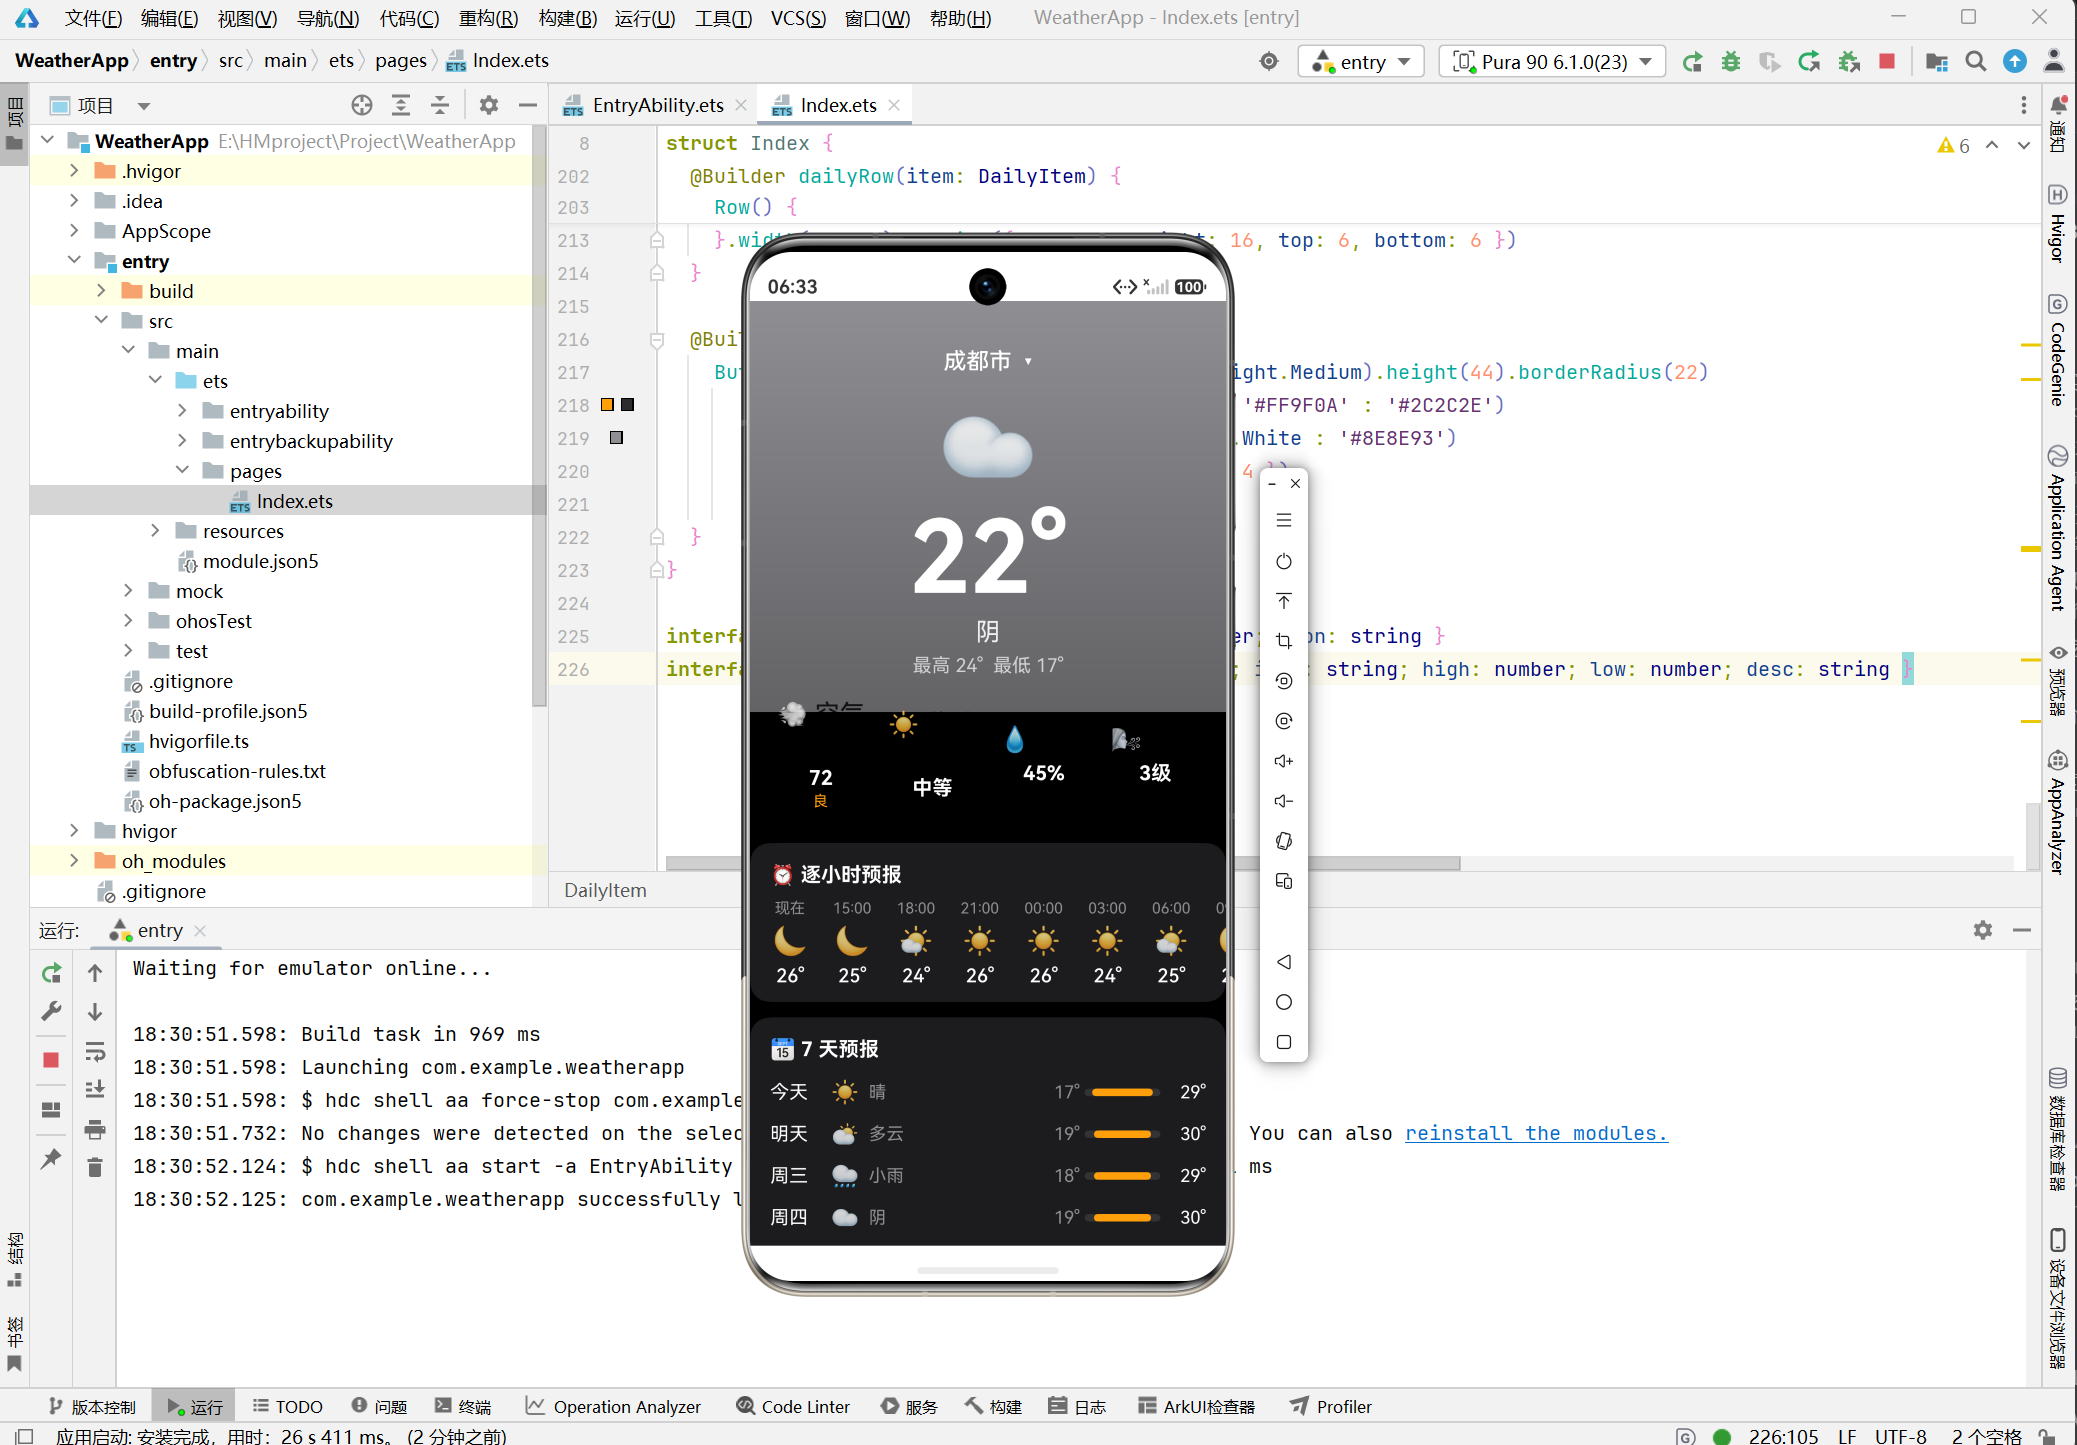Open the entry run configuration dropdown
Screen dimensions: 2077x1445
coord(1361,61)
